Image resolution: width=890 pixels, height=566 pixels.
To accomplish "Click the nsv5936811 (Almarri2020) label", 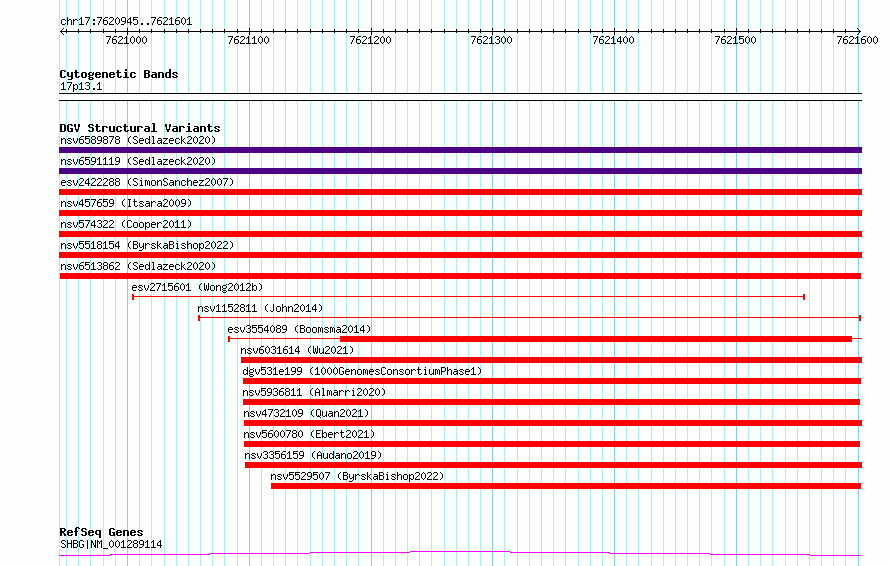I will (x=314, y=392).
